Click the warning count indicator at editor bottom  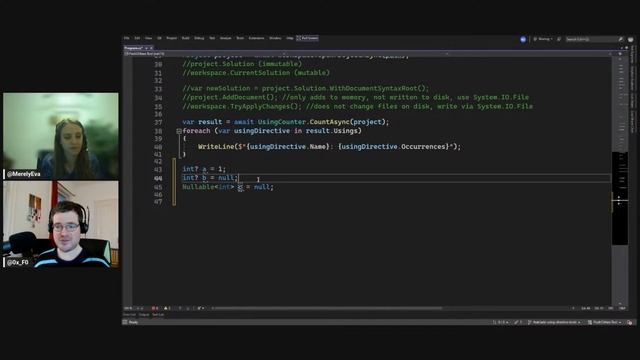tap(167, 308)
